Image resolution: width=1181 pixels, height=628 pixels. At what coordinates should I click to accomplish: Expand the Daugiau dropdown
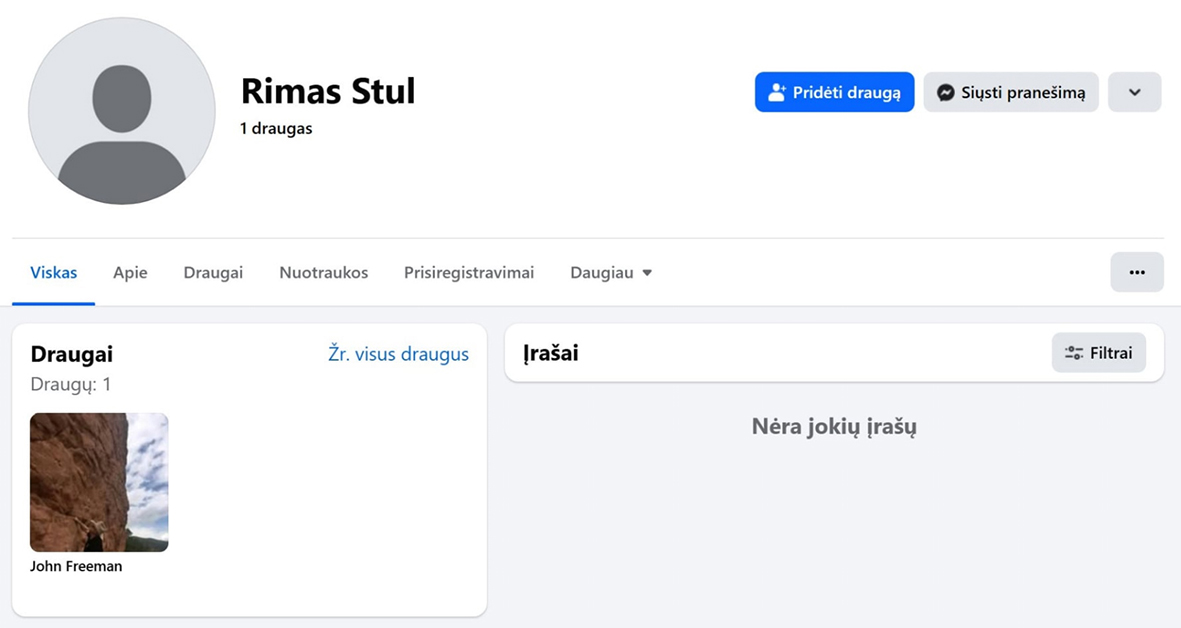[611, 273]
